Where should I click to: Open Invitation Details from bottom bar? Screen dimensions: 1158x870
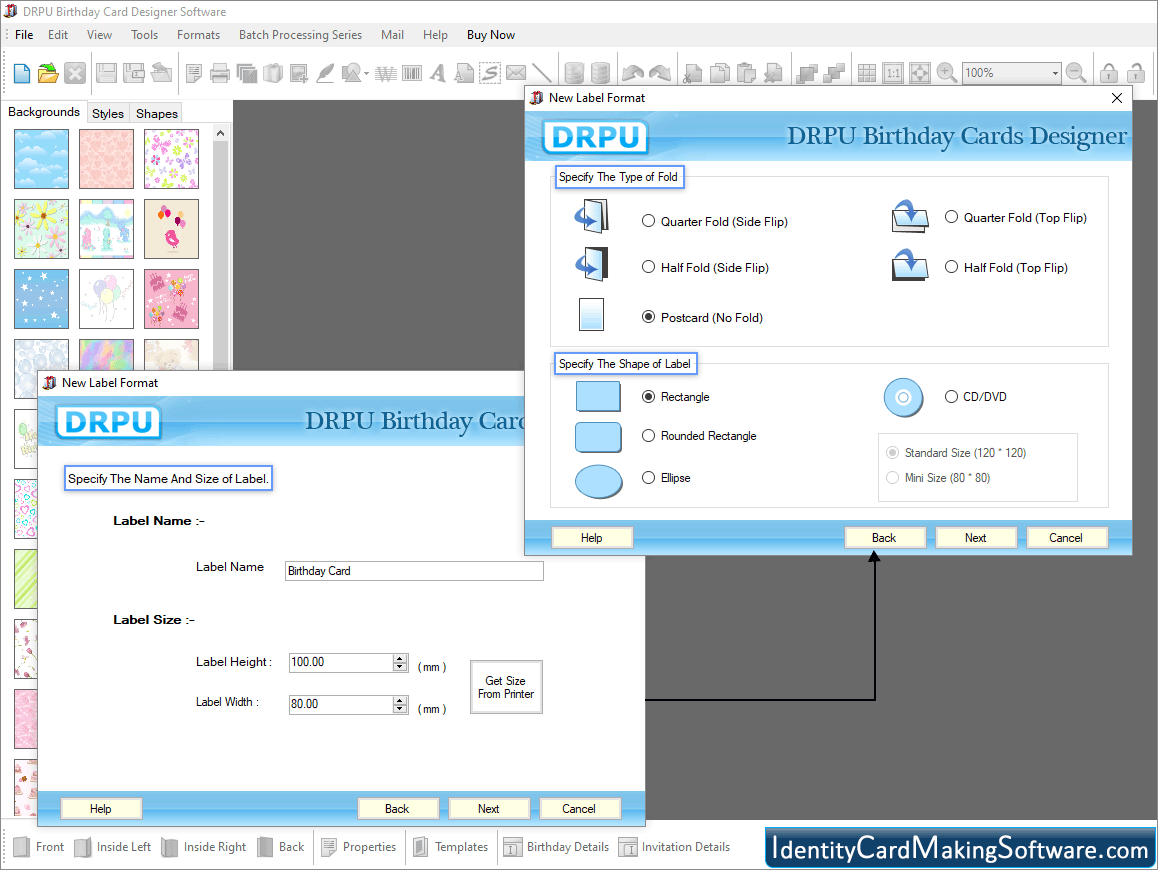pos(674,847)
